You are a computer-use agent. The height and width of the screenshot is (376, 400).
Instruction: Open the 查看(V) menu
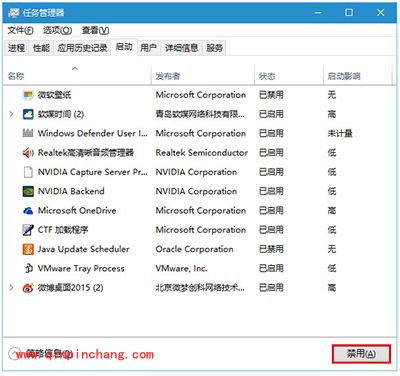coord(95,30)
